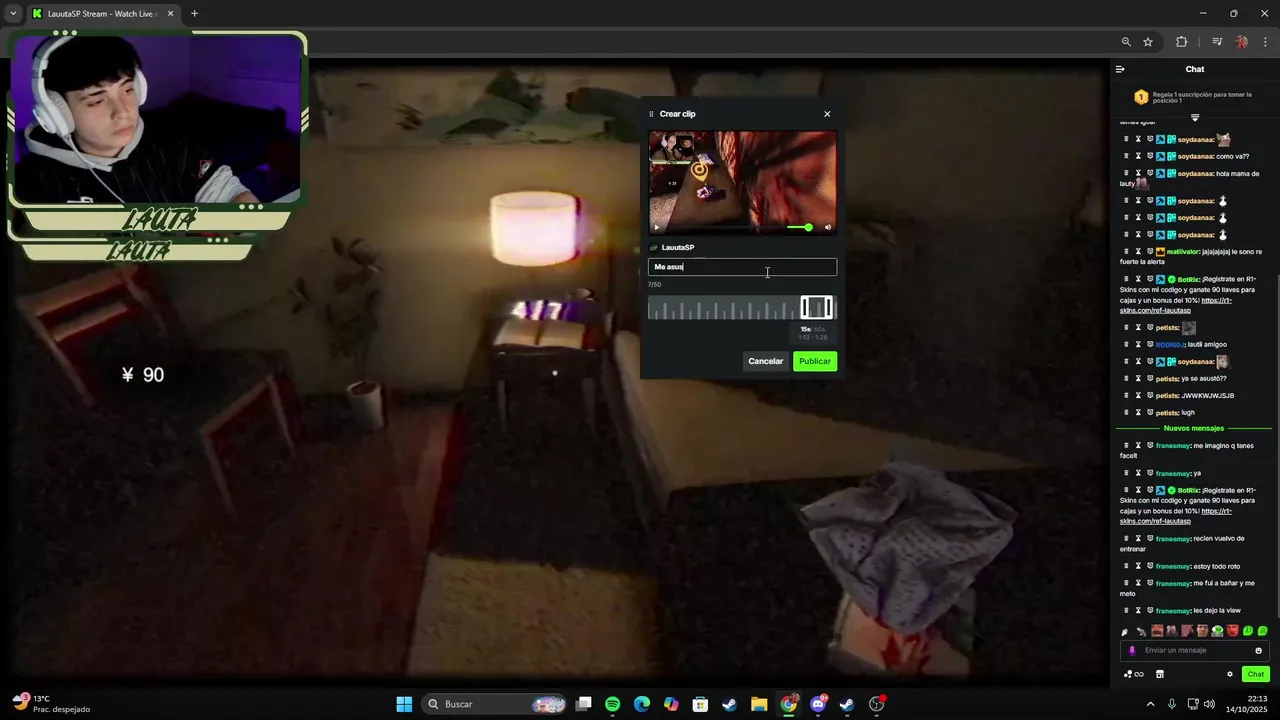Publish the clip with Publicar button
The height and width of the screenshot is (720, 1280).
[x=815, y=361]
